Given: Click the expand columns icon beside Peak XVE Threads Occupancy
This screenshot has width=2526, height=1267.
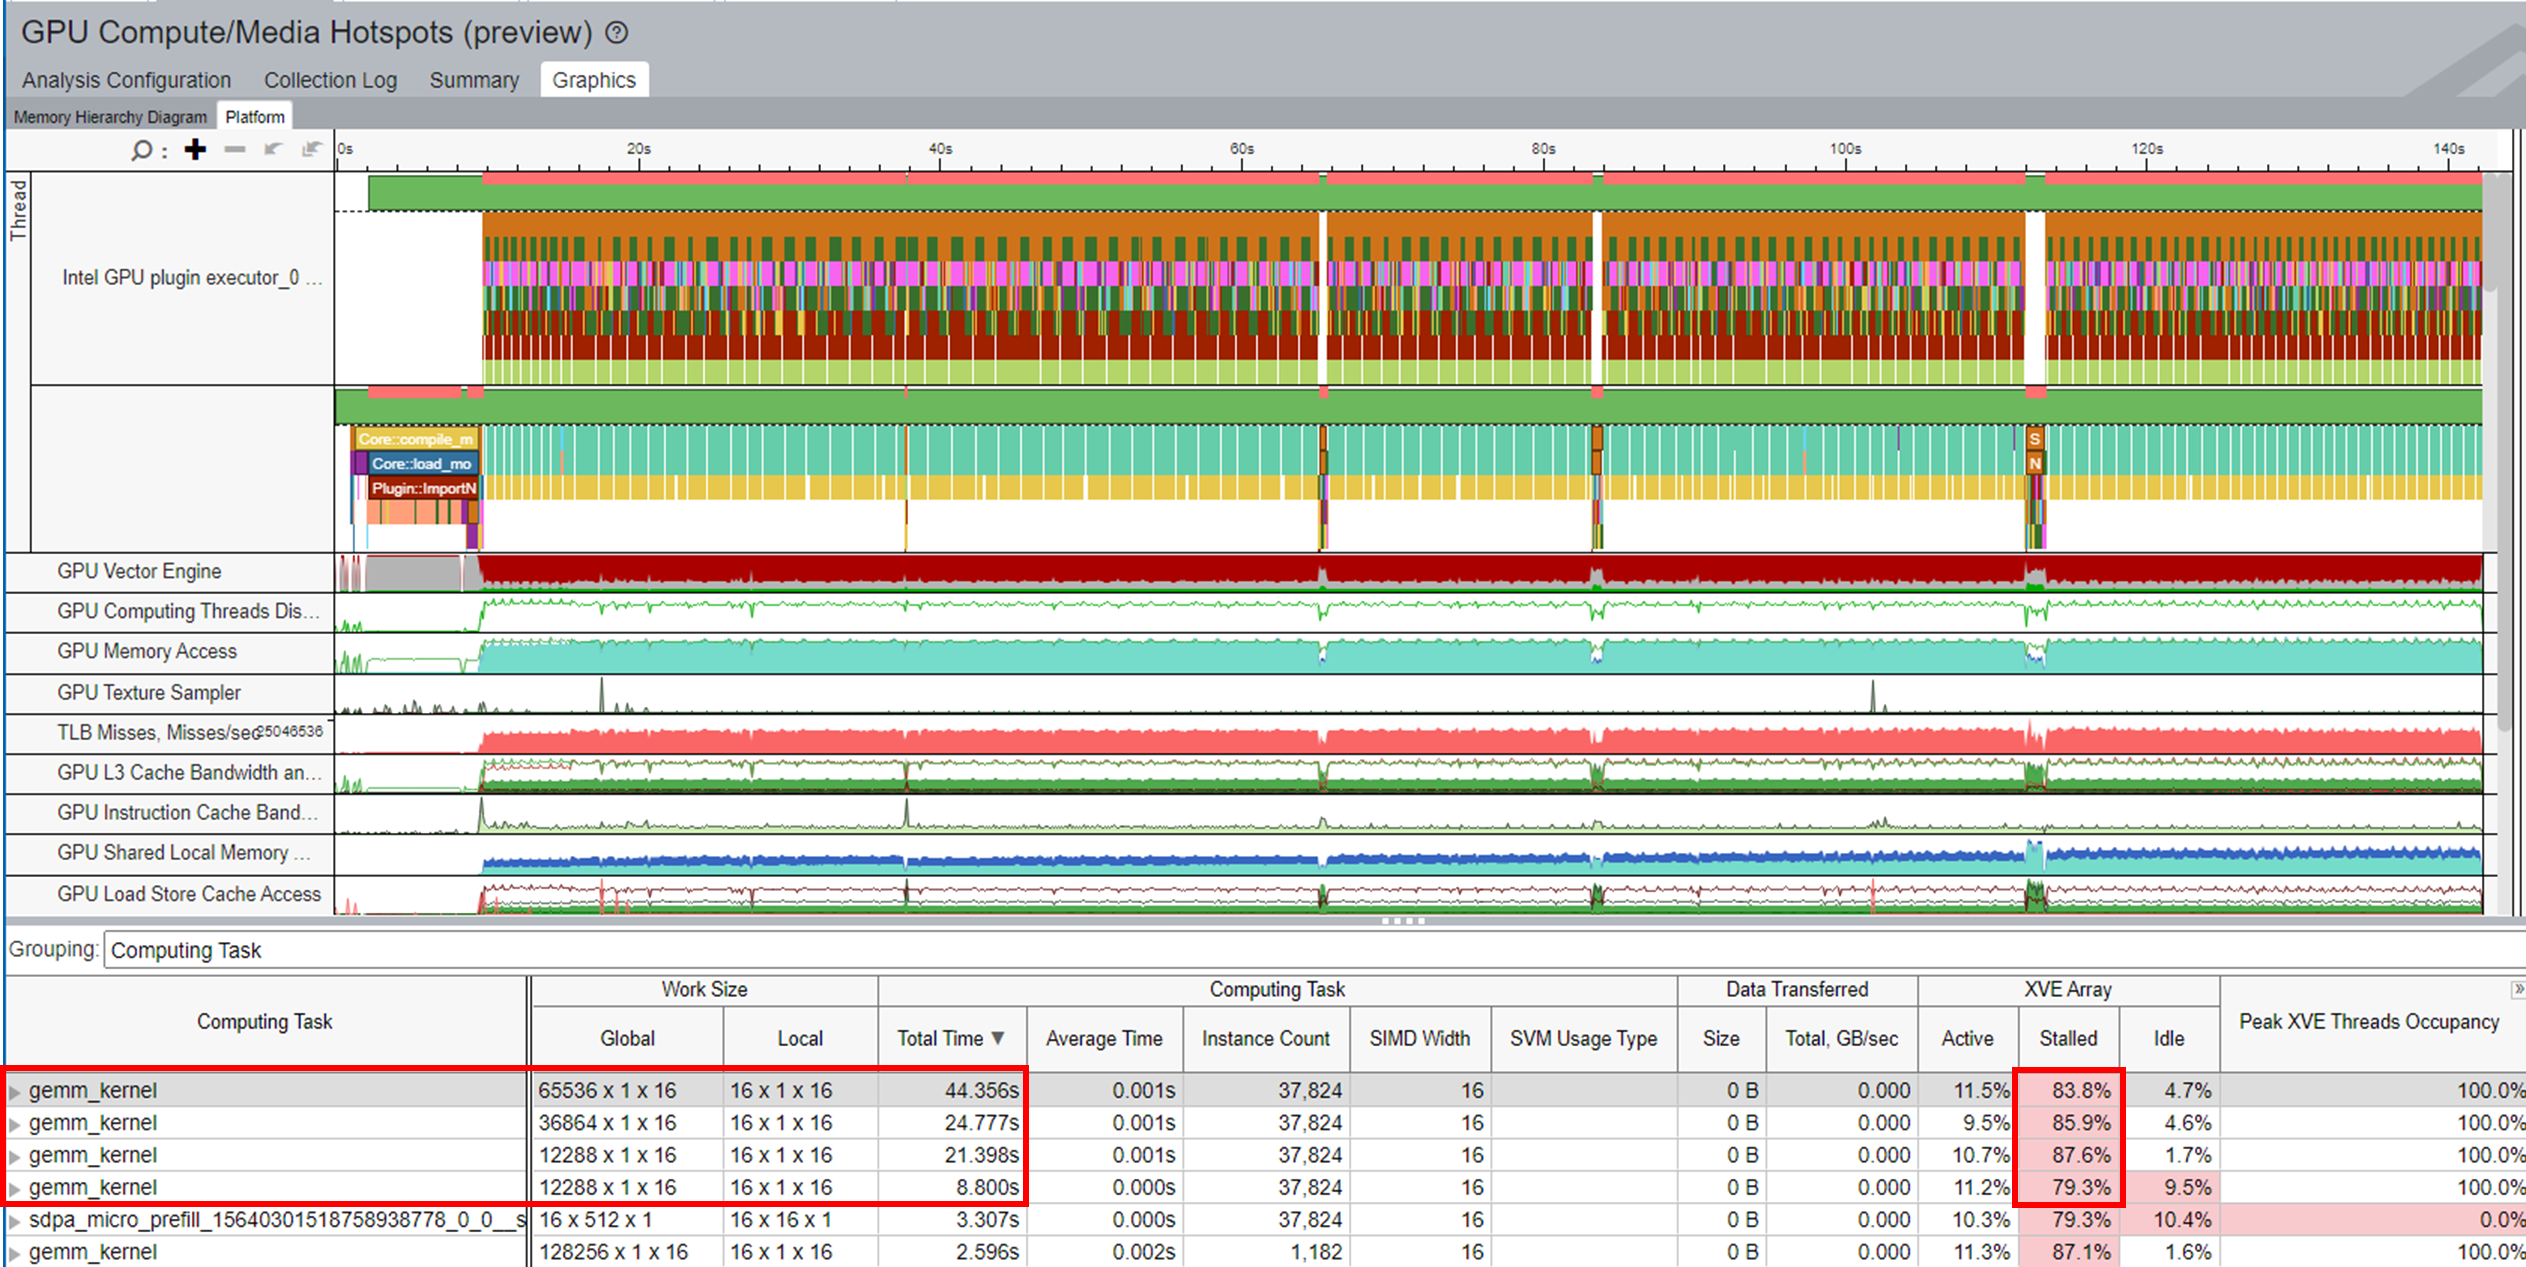Looking at the screenshot, I should 2517,989.
